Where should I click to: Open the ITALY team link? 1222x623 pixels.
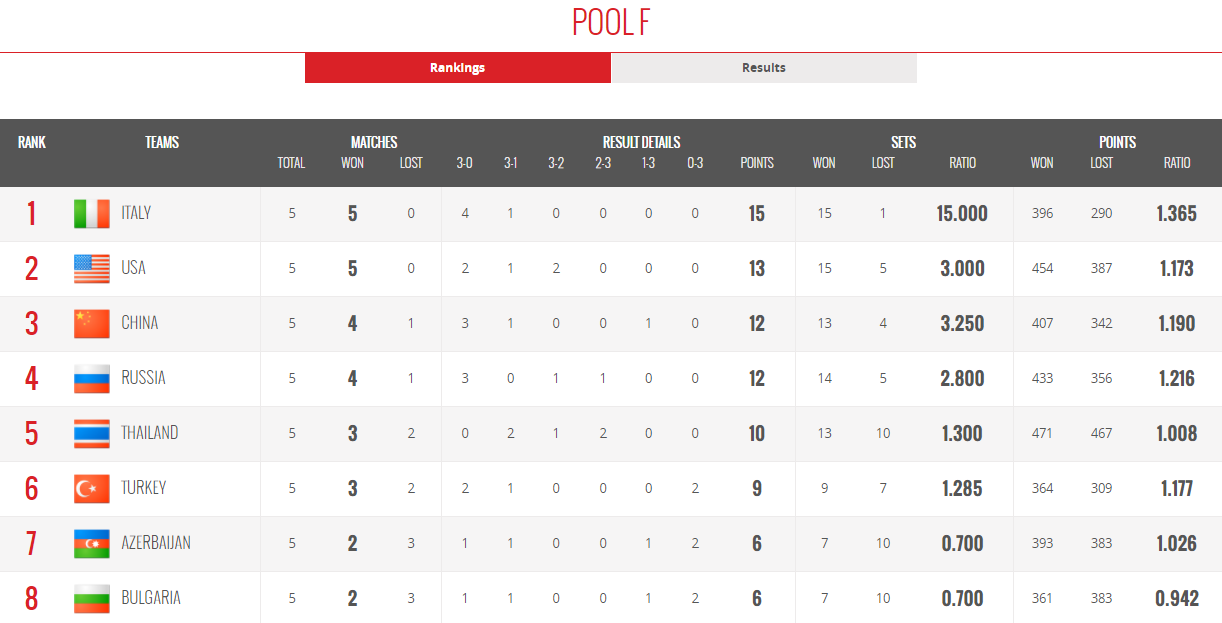tap(136, 213)
